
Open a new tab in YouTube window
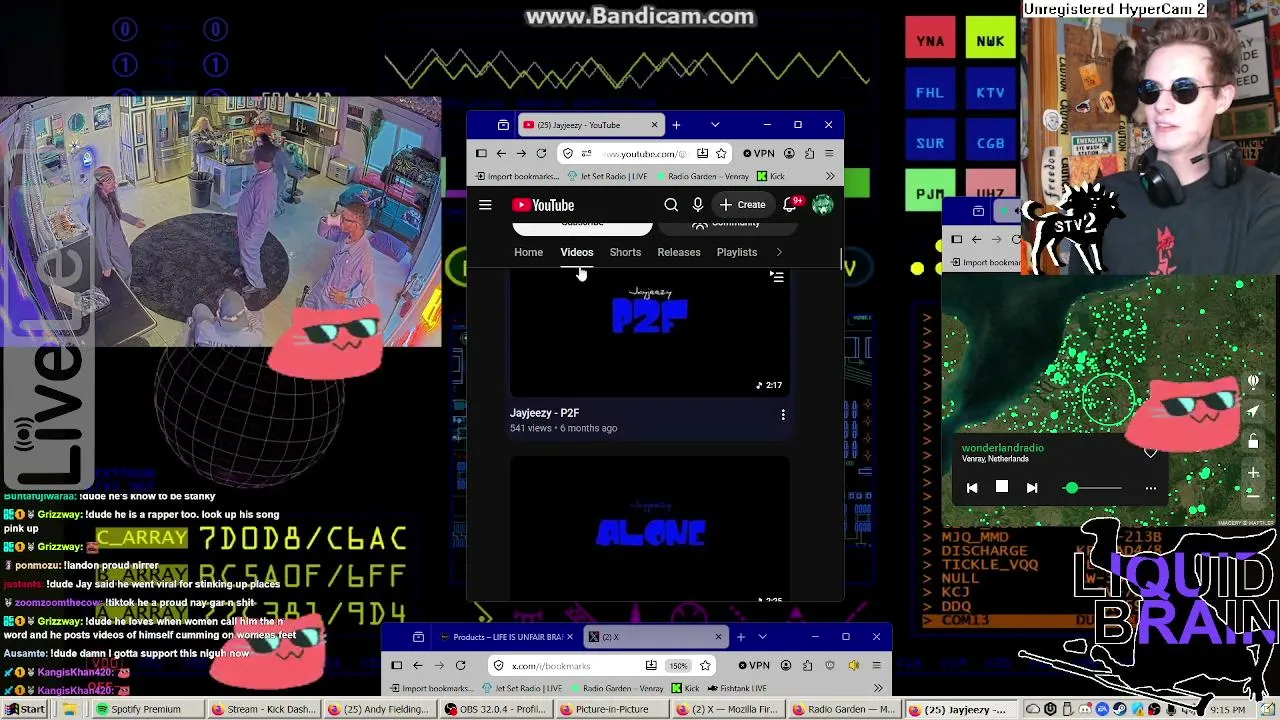[x=676, y=125]
